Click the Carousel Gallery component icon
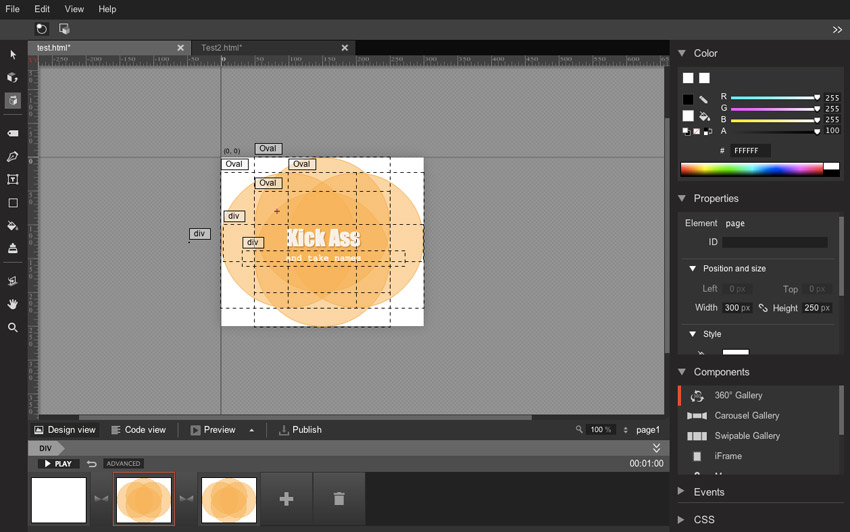The height and width of the screenshot is (532, 850). tap(697, 416)
